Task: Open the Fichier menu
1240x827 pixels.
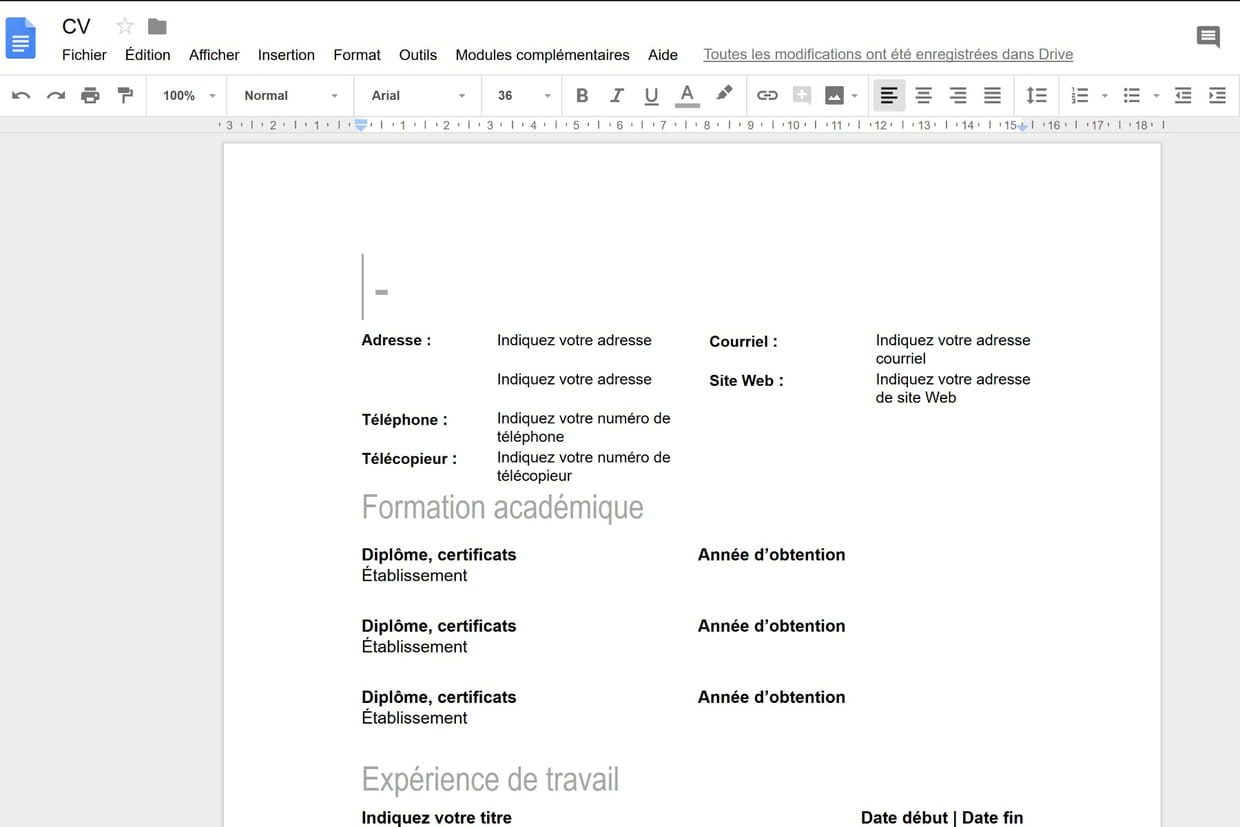Action: pyautogui.click(x=84, y=55)
